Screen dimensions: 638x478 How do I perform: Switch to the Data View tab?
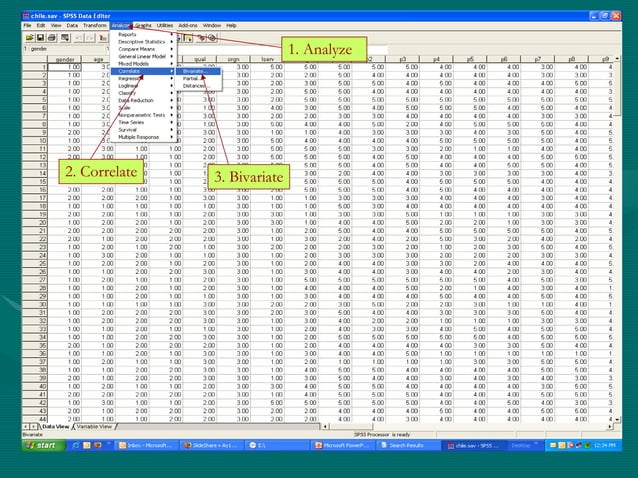(x=56, y=426)
